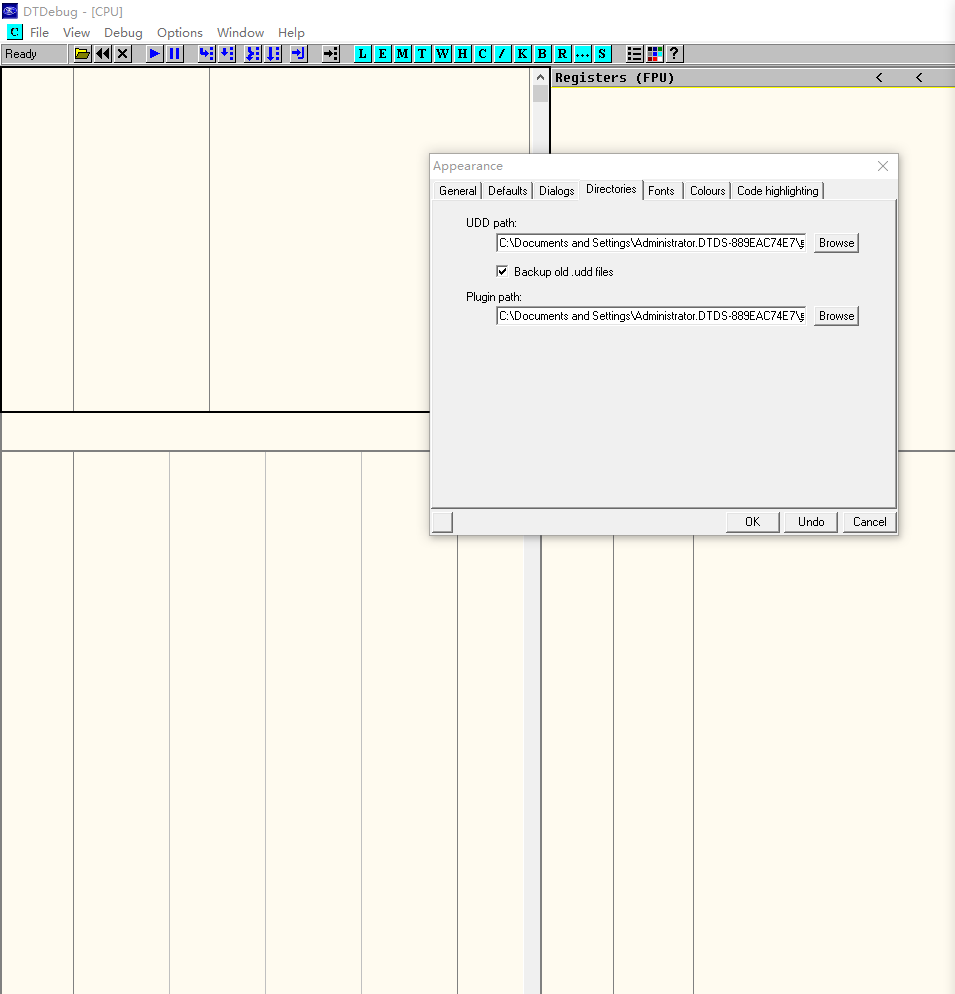The width and height of the screenshot is (955, 994).
Task: Open the Debug menu
Action: click(x=123, y=32)
